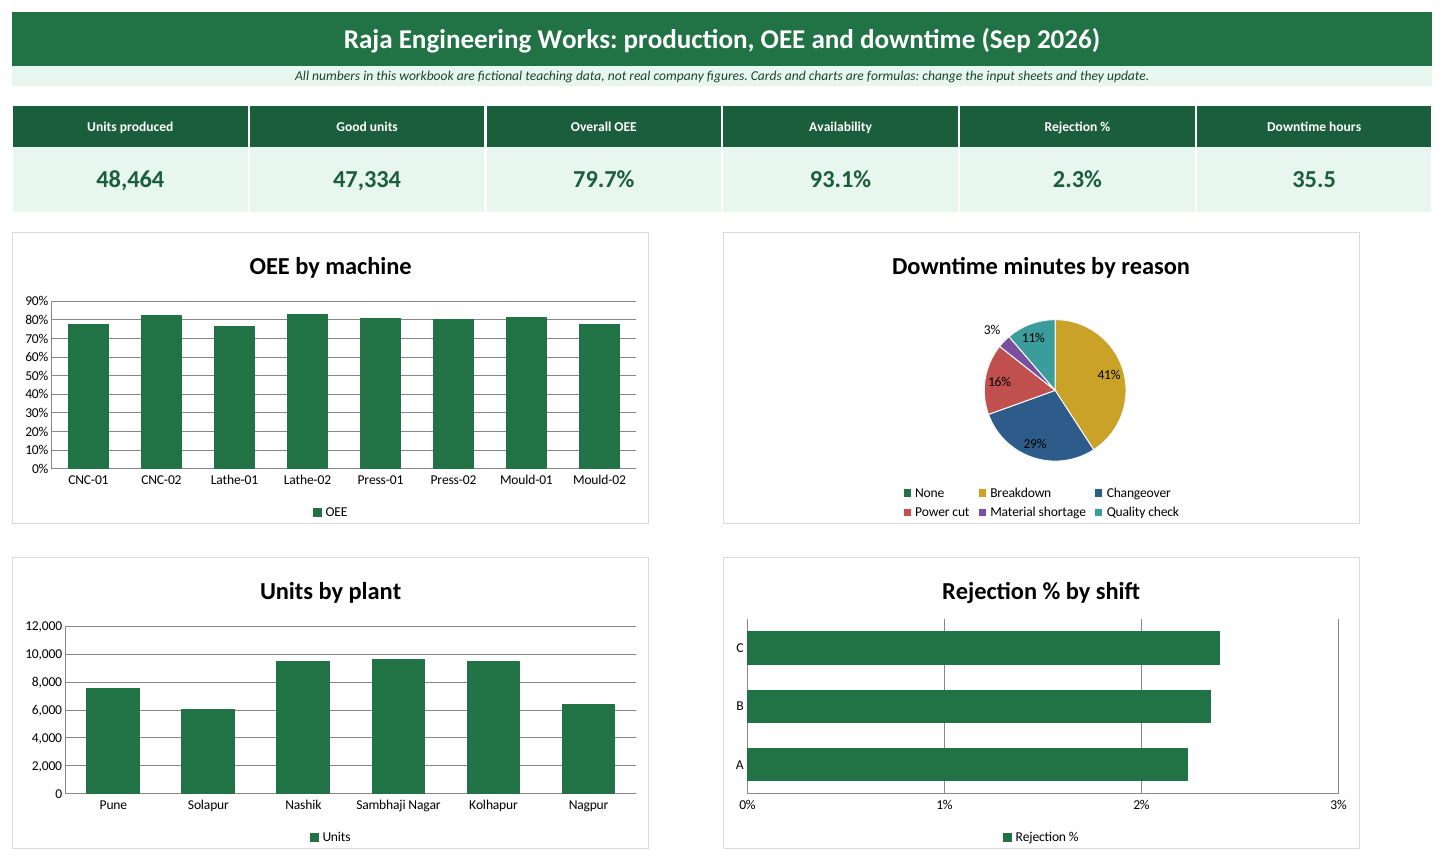Click the fictional teaching data note
Image resolution: width=1444 pixels, height=861 pixels.
coord(722,76)
